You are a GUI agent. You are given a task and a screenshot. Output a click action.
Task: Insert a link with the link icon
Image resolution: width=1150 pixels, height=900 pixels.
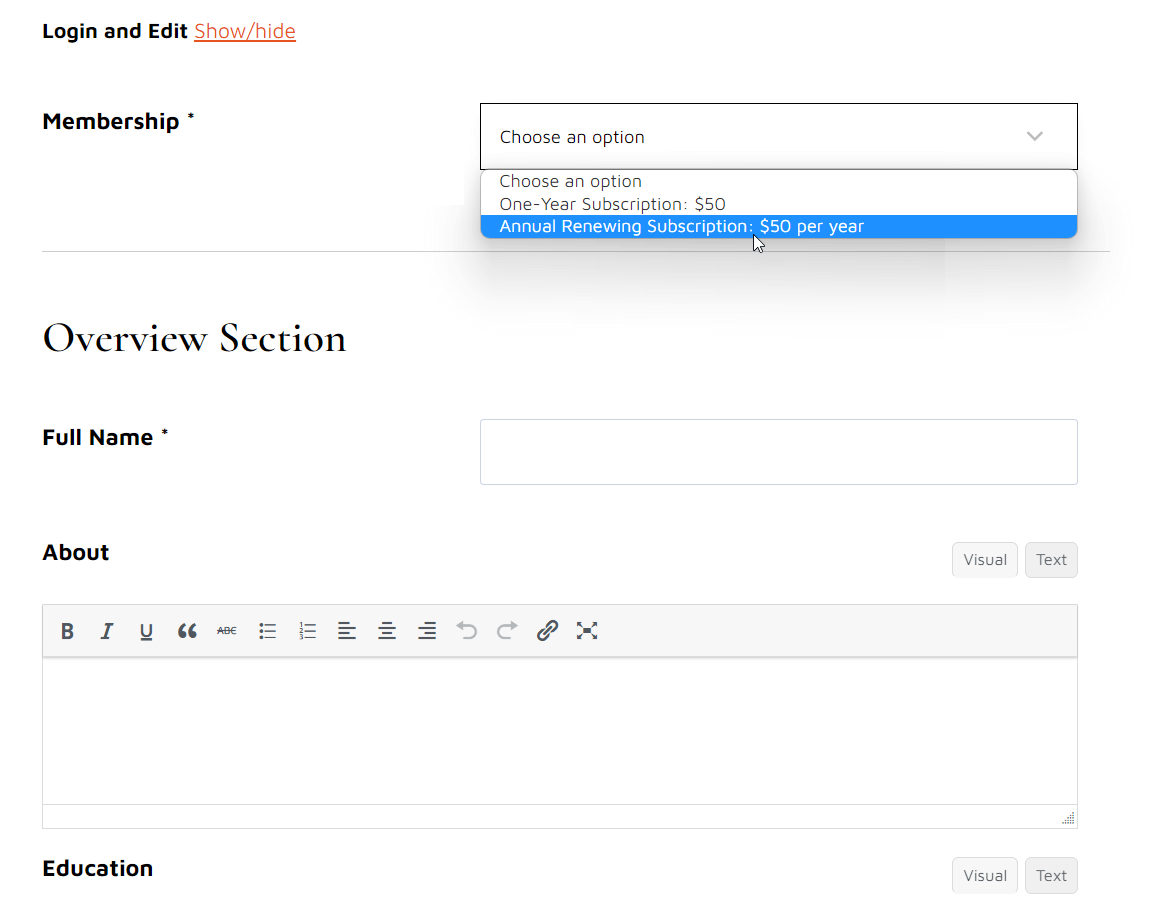pyautogui.click(x=547, y=631)
